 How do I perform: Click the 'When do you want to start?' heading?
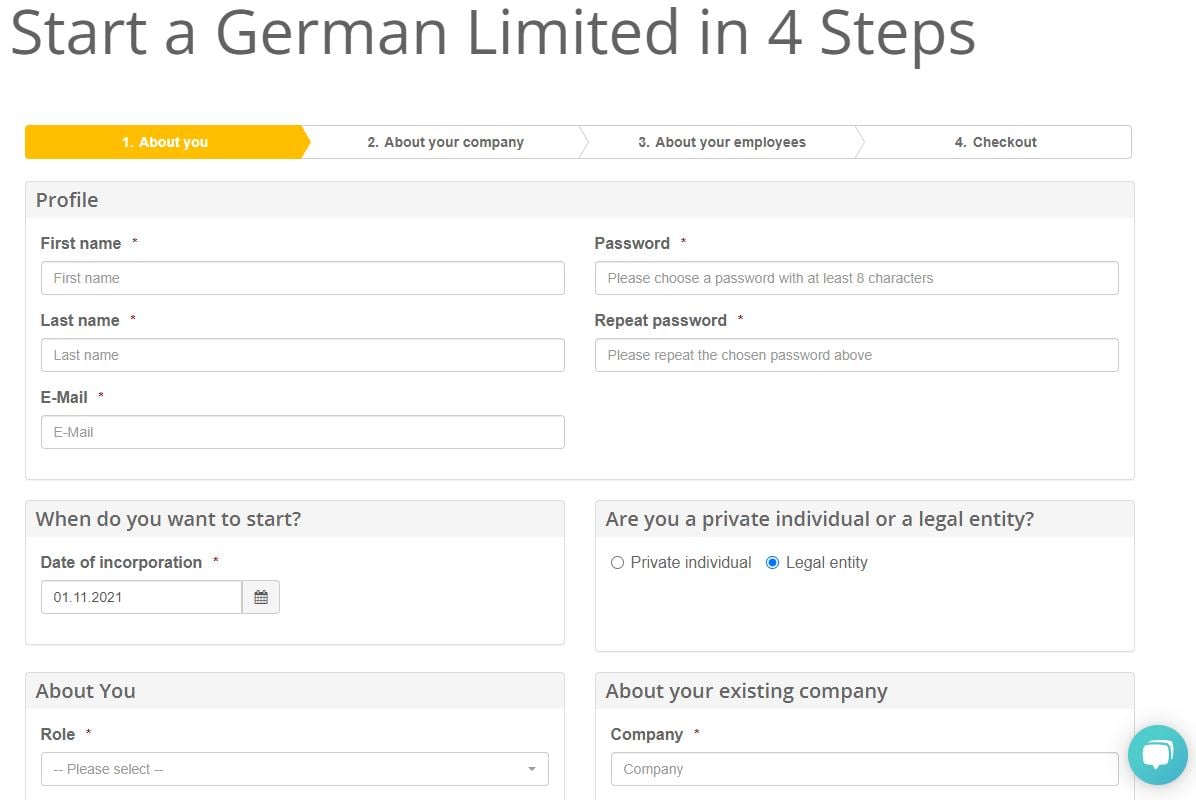[x=169, y=519]
